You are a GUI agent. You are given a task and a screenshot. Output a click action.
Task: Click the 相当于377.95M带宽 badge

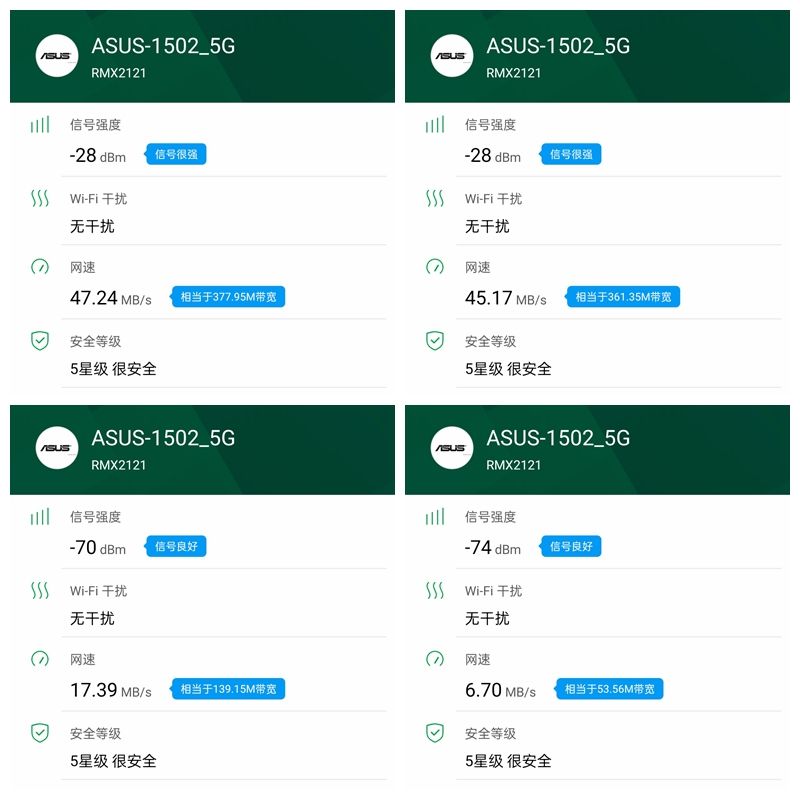pos(228,297)
